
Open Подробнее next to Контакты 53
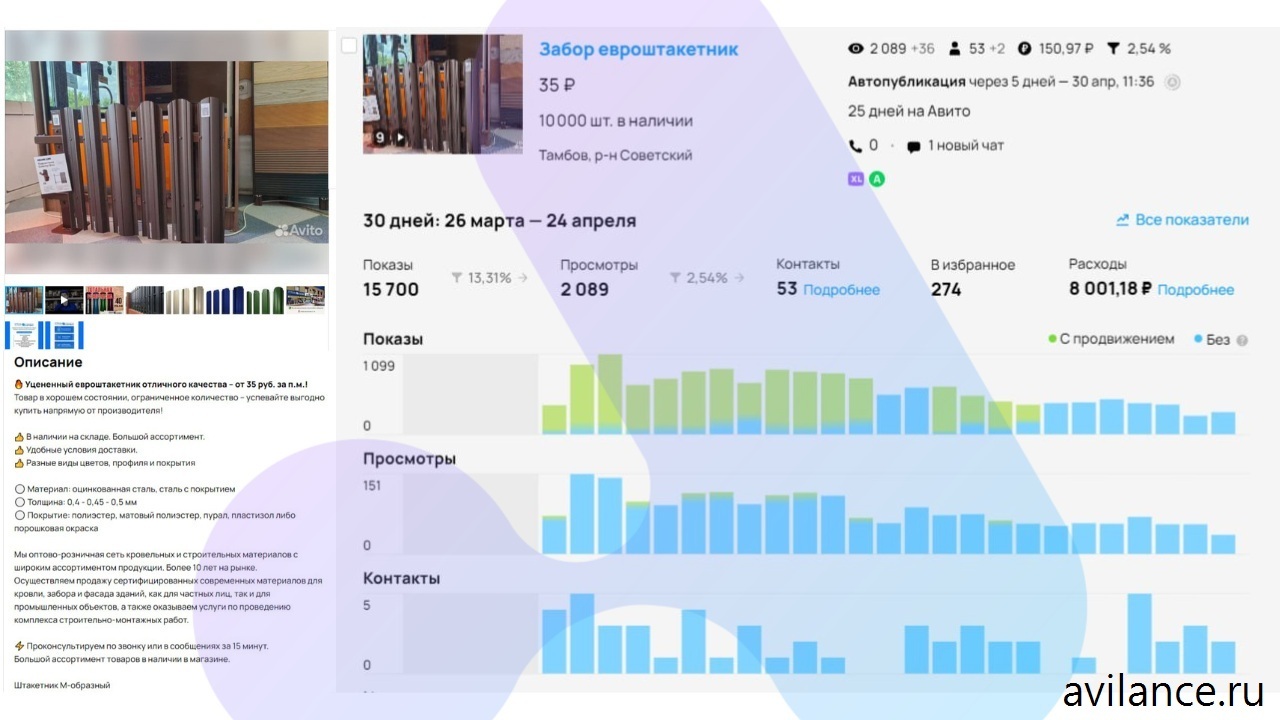click(x=841, y=290)
